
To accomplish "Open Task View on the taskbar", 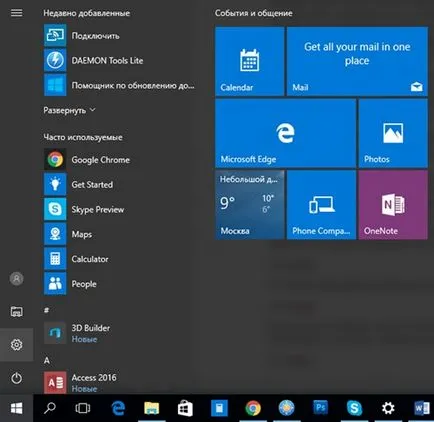I will coord(83,408).
